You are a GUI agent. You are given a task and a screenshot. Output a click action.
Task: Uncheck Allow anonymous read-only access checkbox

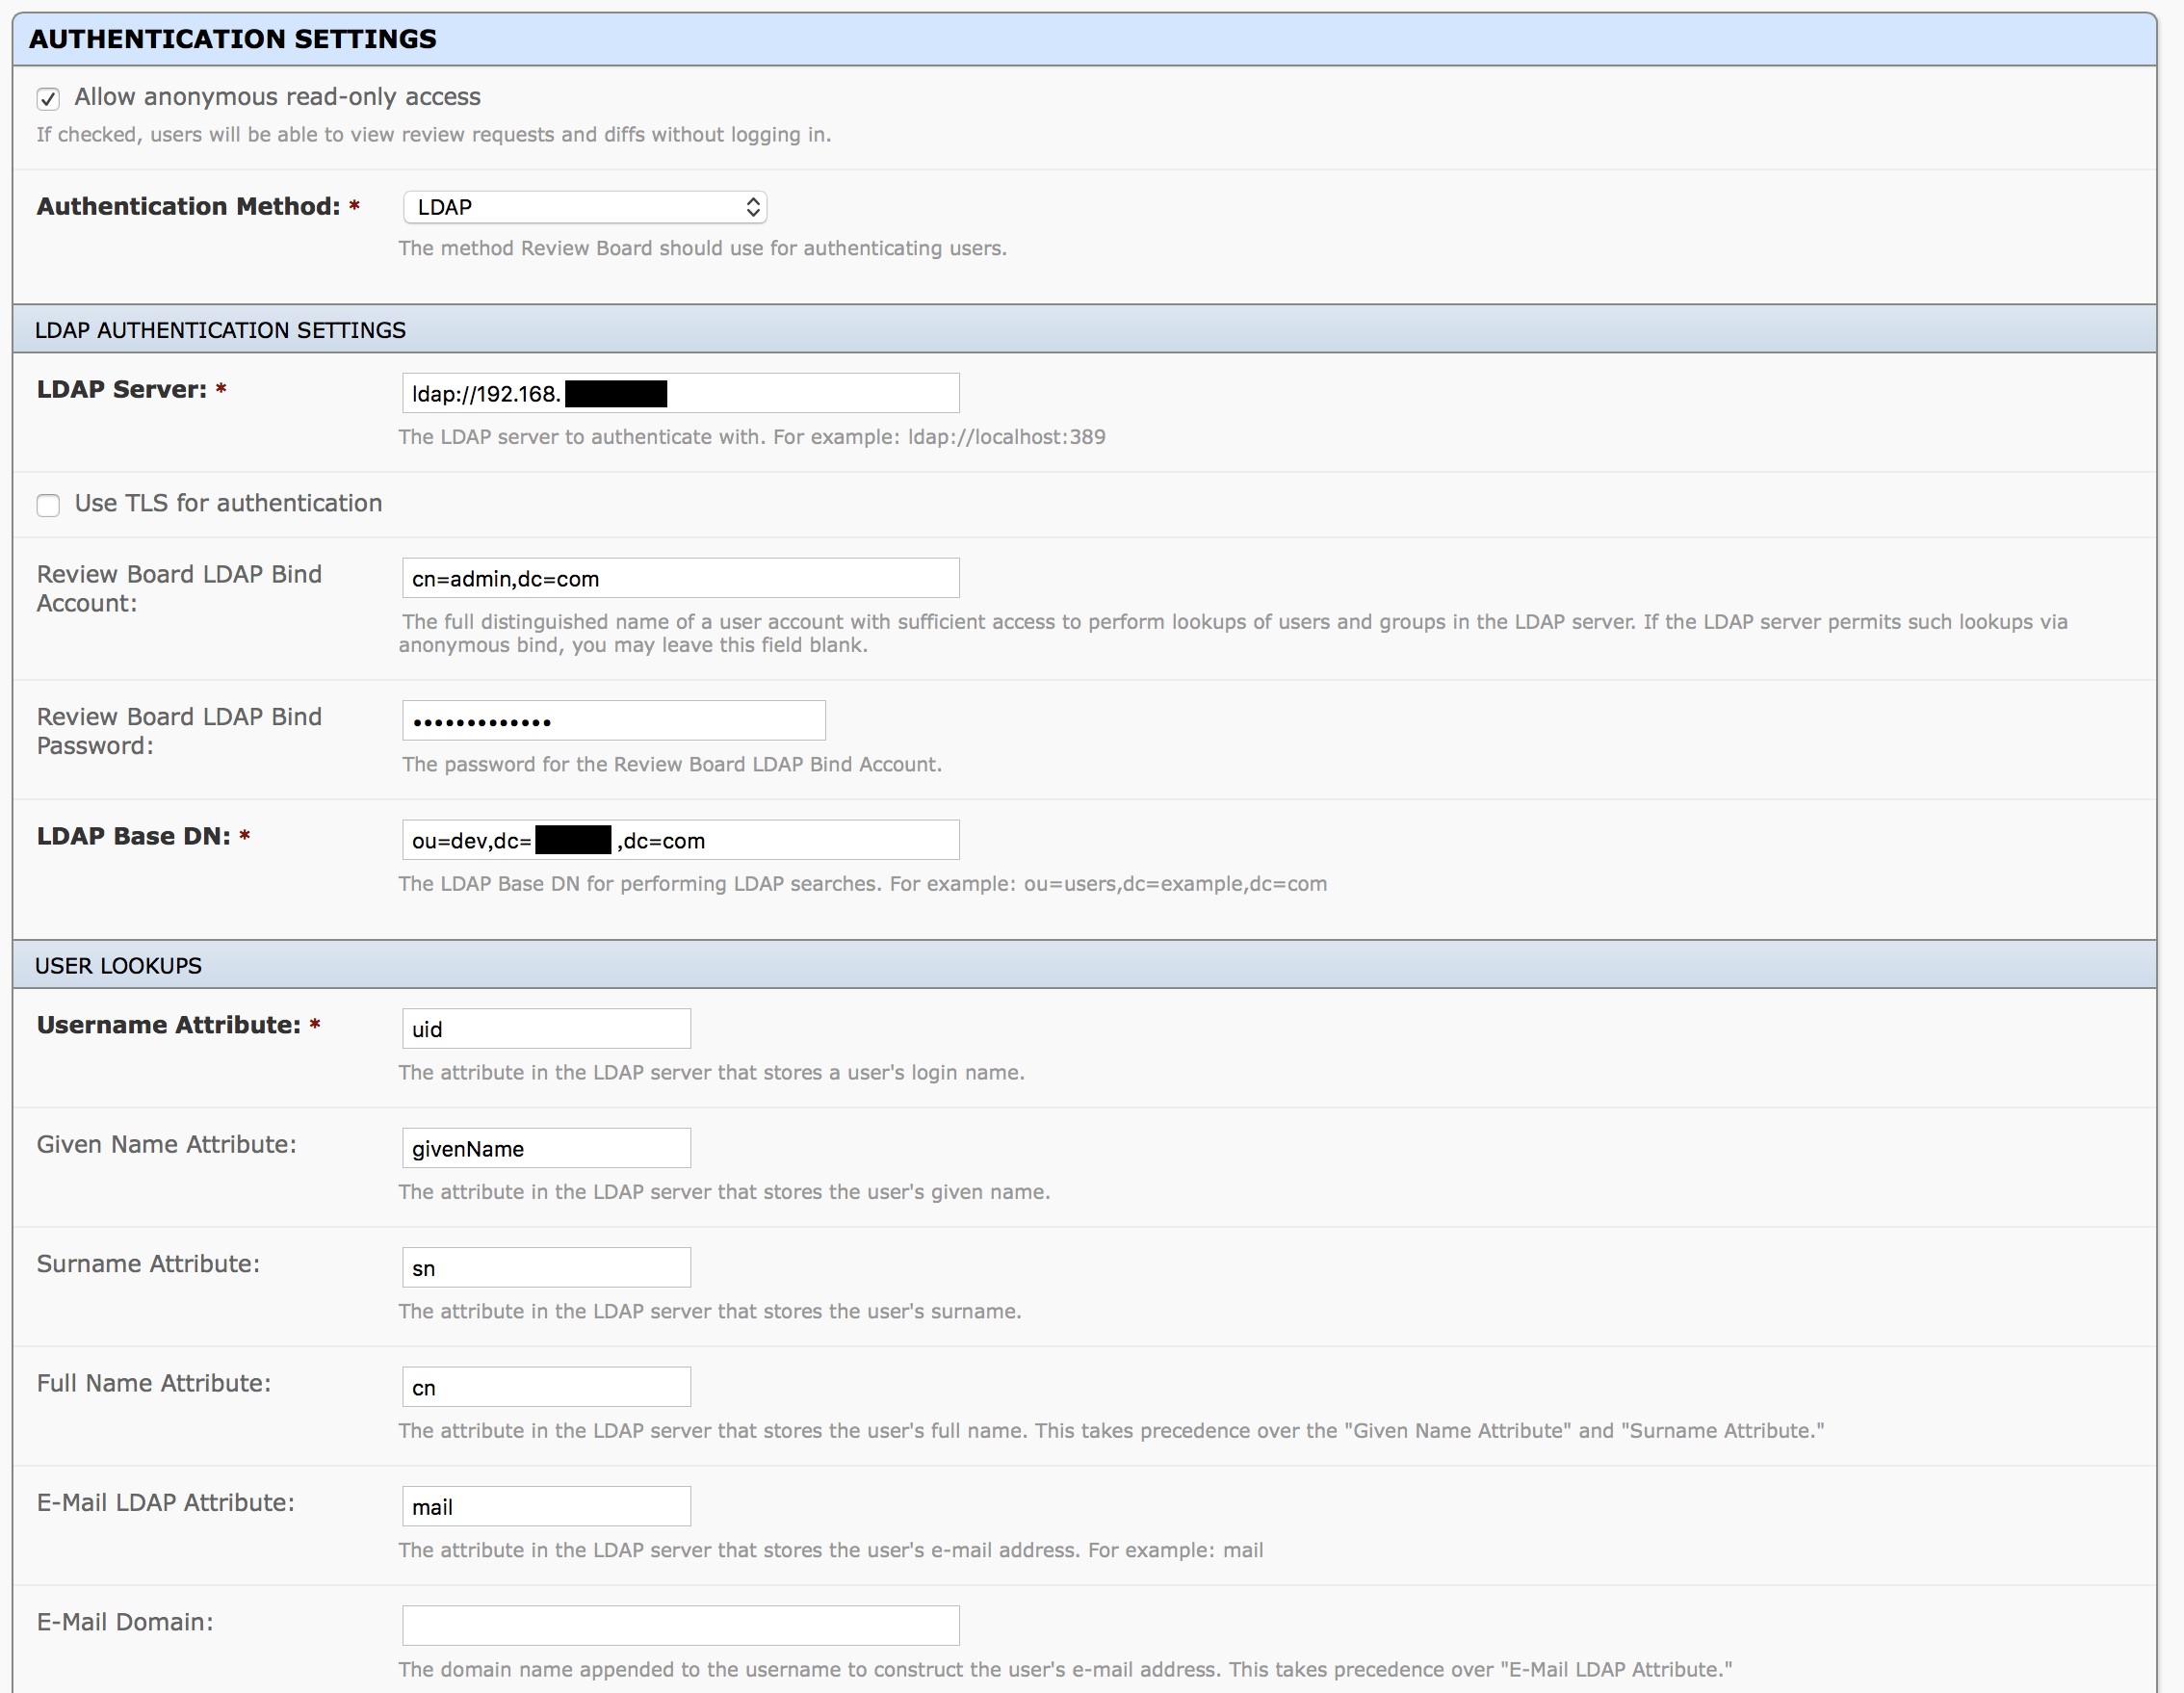pos(48,98)
